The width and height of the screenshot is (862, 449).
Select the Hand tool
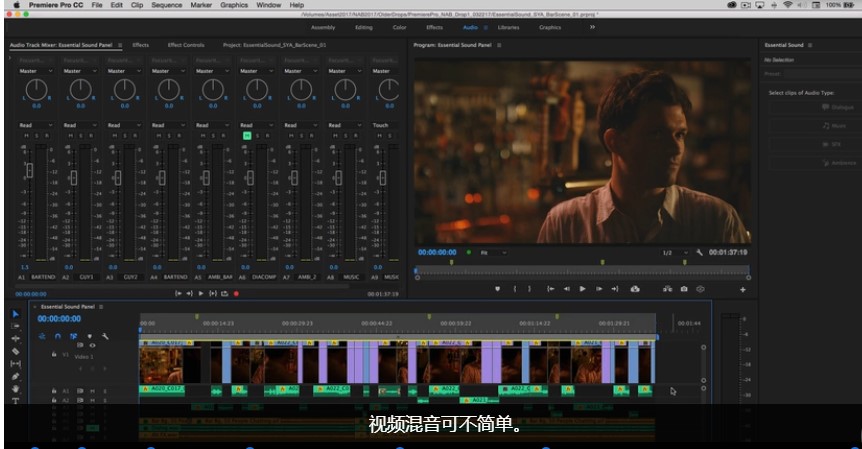coord(15,389)
